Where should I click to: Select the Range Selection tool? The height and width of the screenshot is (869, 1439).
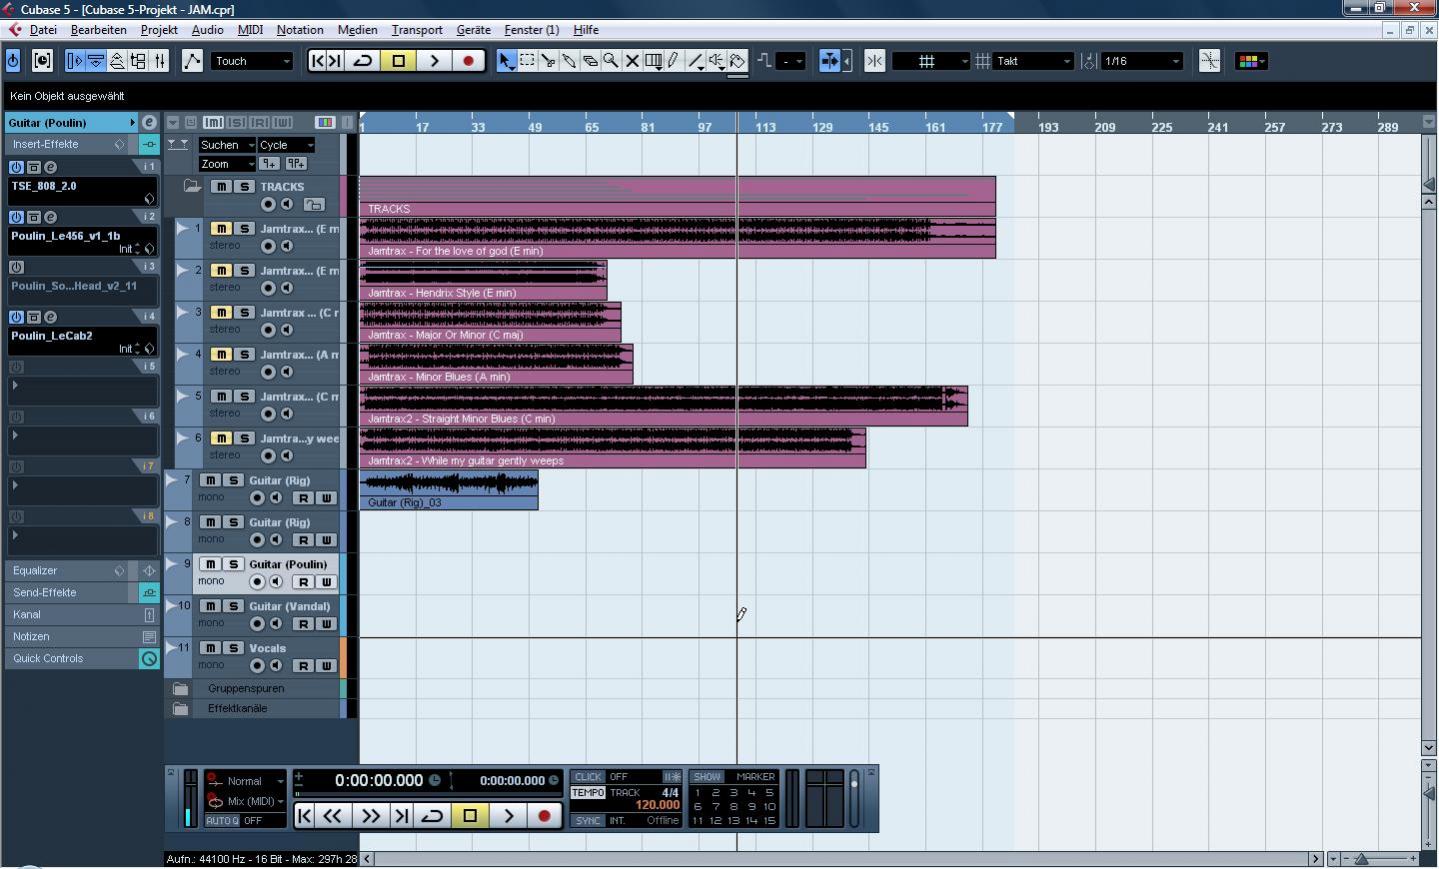tap(527, 61)
